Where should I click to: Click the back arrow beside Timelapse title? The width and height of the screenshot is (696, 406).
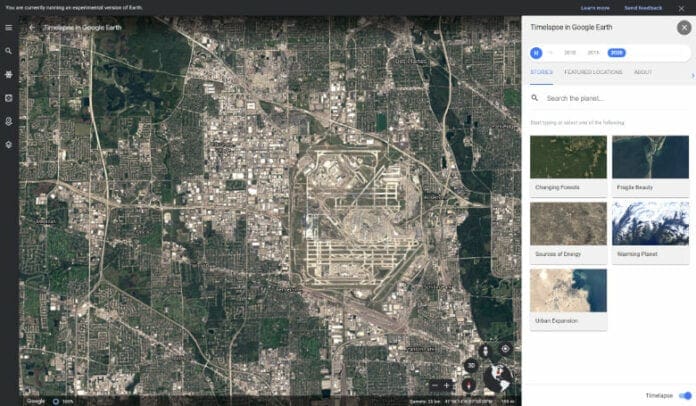tap(32, 27)
